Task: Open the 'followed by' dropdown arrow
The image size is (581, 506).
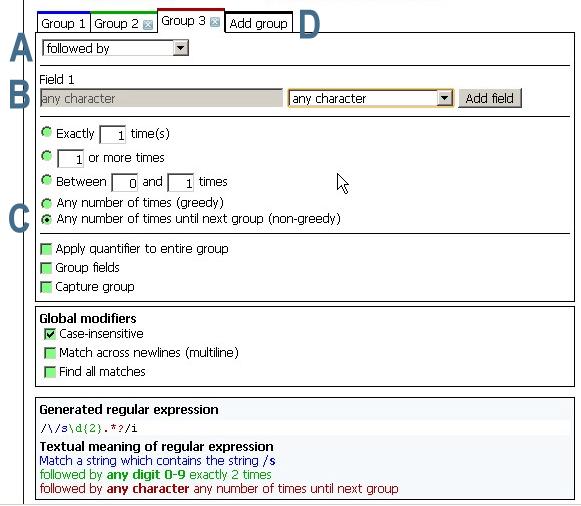Action: tap(180, 48)
